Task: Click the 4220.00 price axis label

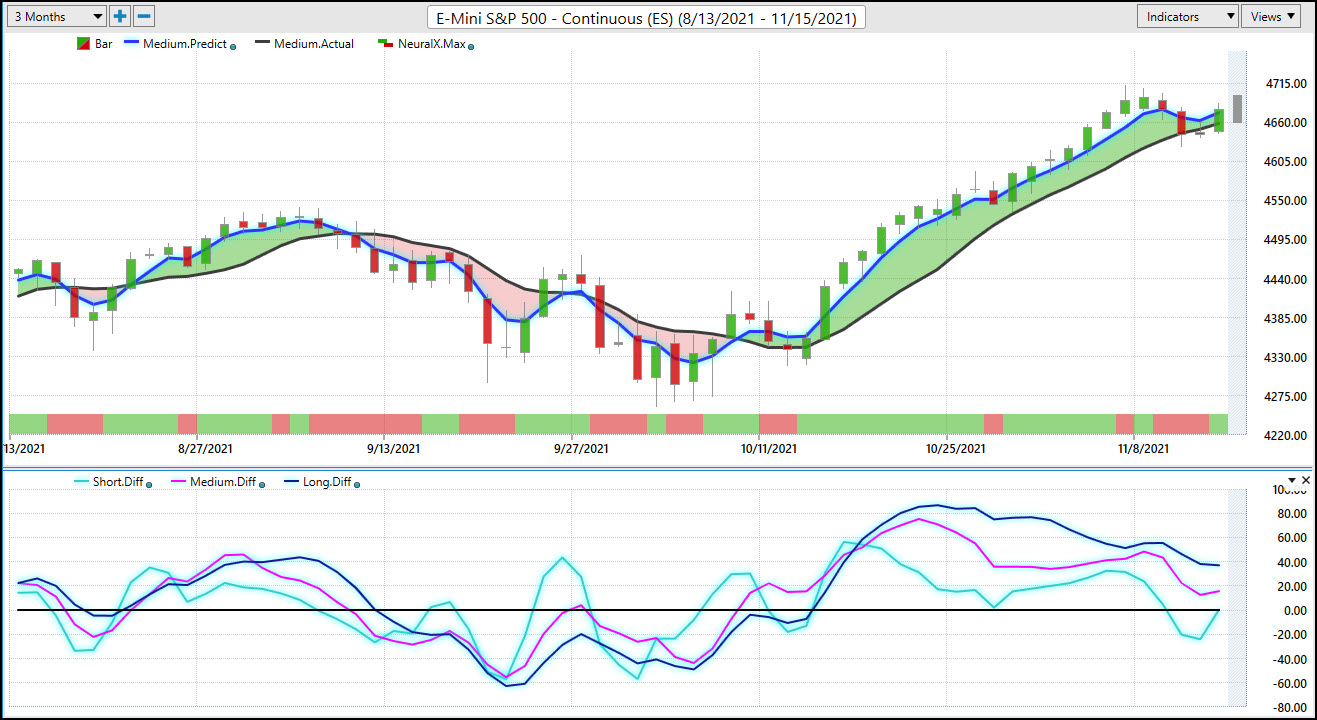Action: click(x=1286, y=436)
